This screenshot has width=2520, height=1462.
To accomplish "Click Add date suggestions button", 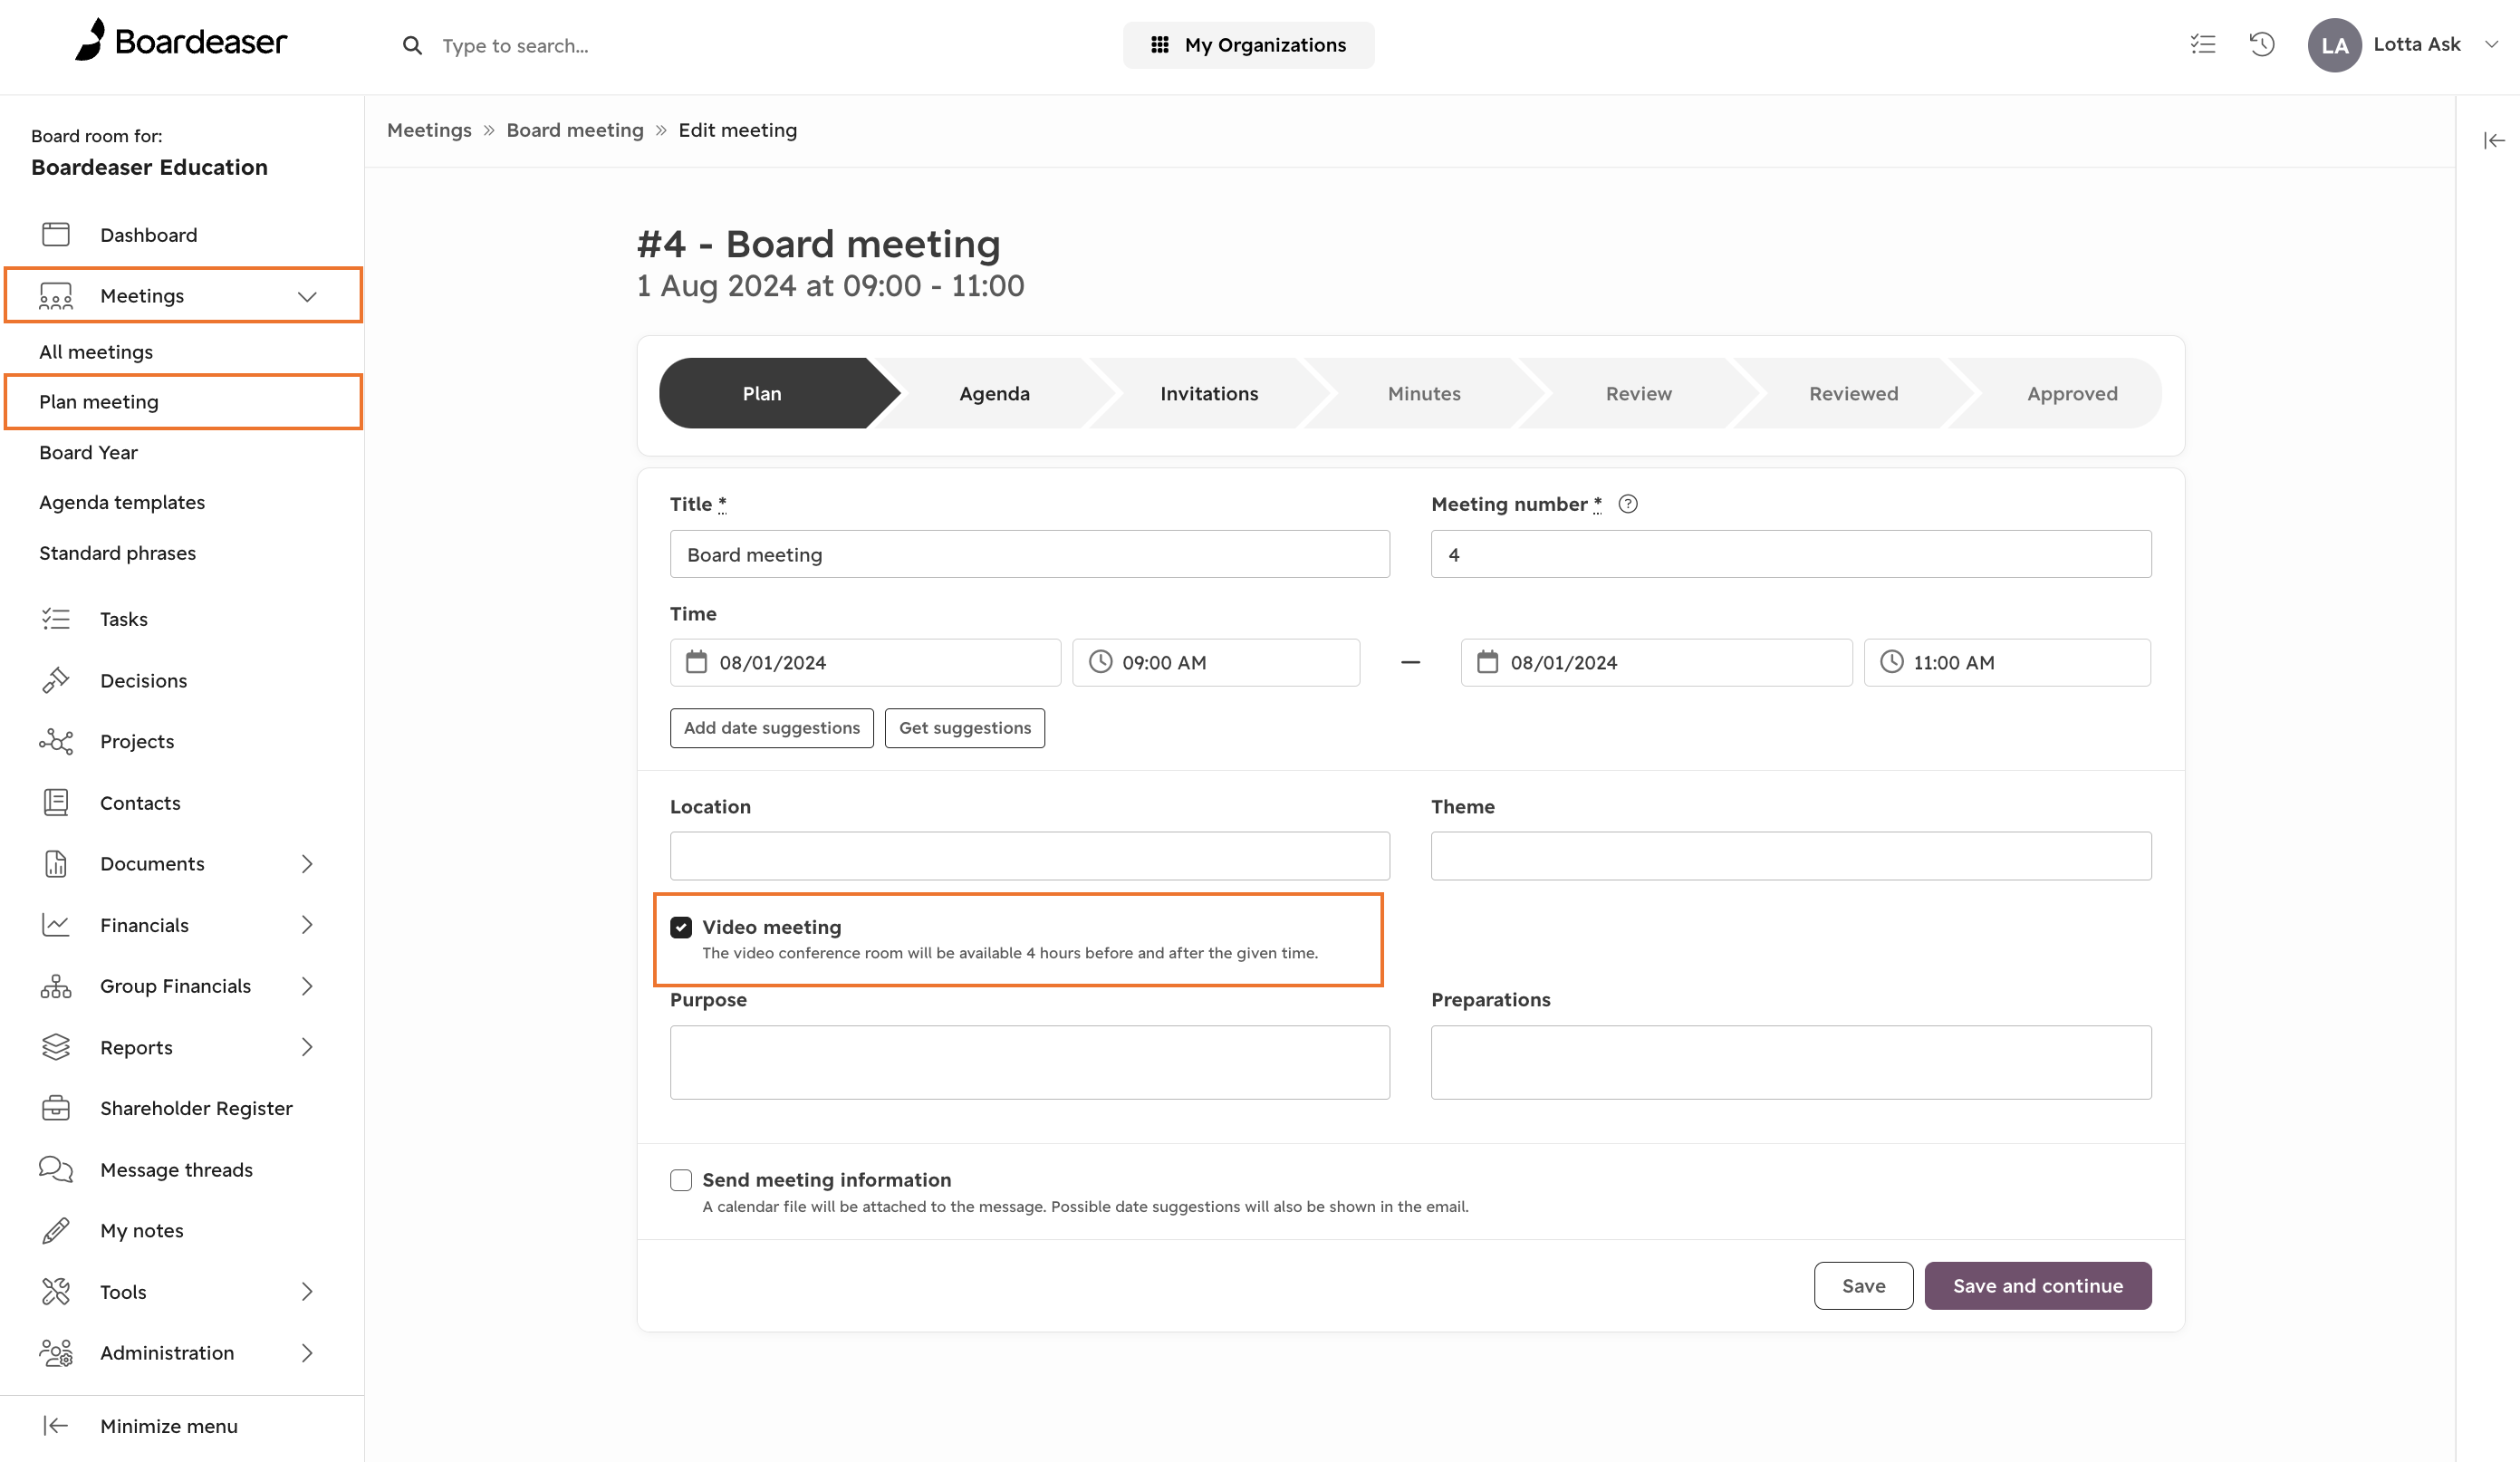I will click(x=771, y=728).
